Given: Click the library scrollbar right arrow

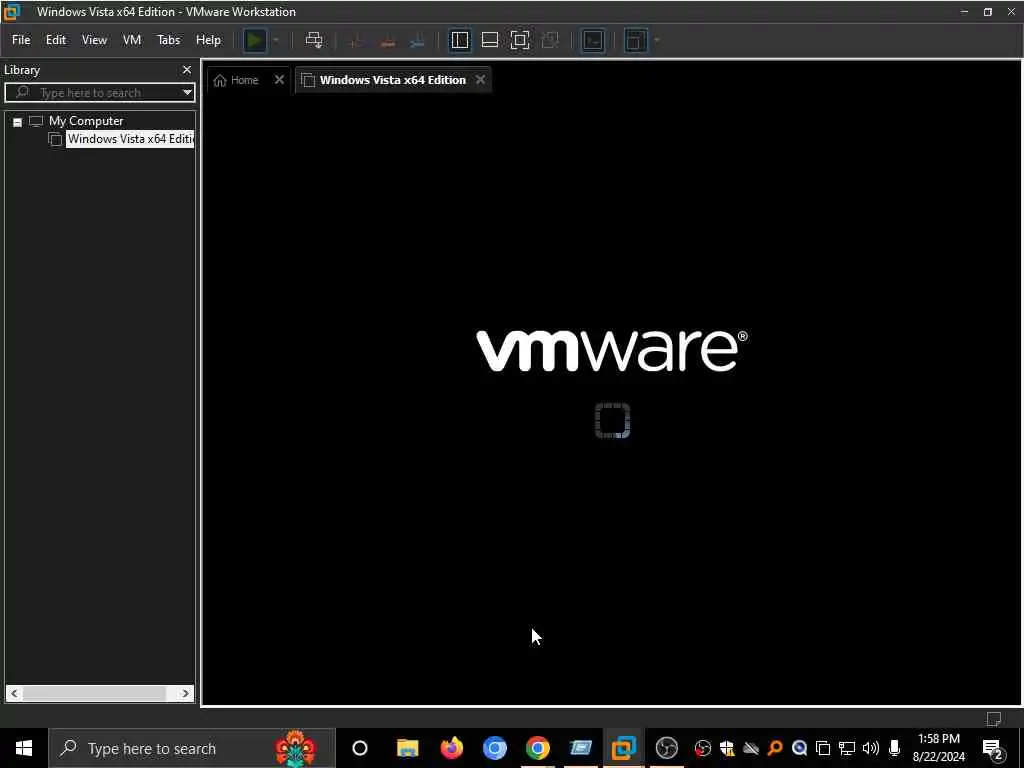Looking at the screenshot, I should pos(186,694).
